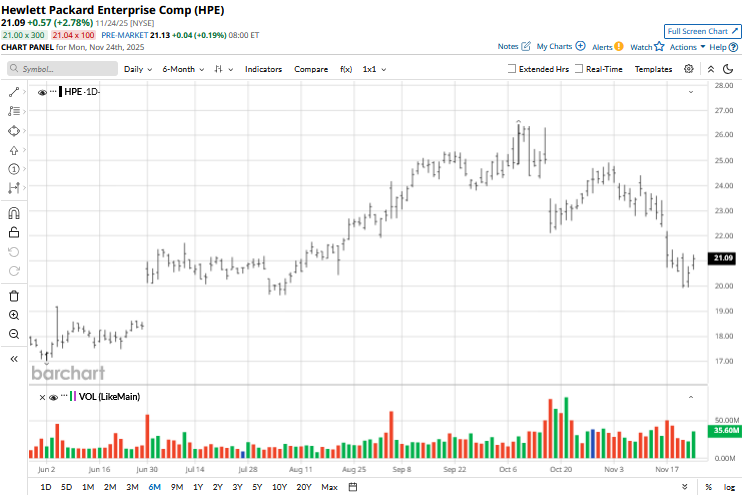Toggle HPE price series visibility eye

[42, 92]
